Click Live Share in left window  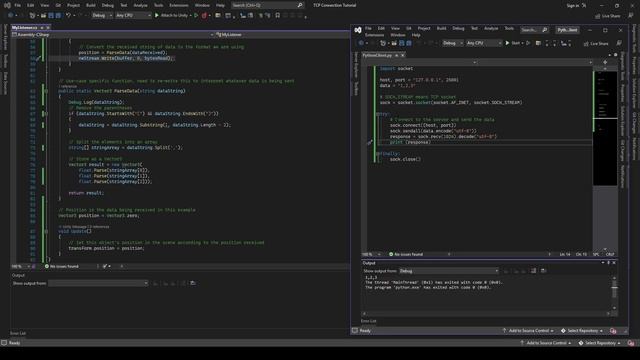[608, 16]
